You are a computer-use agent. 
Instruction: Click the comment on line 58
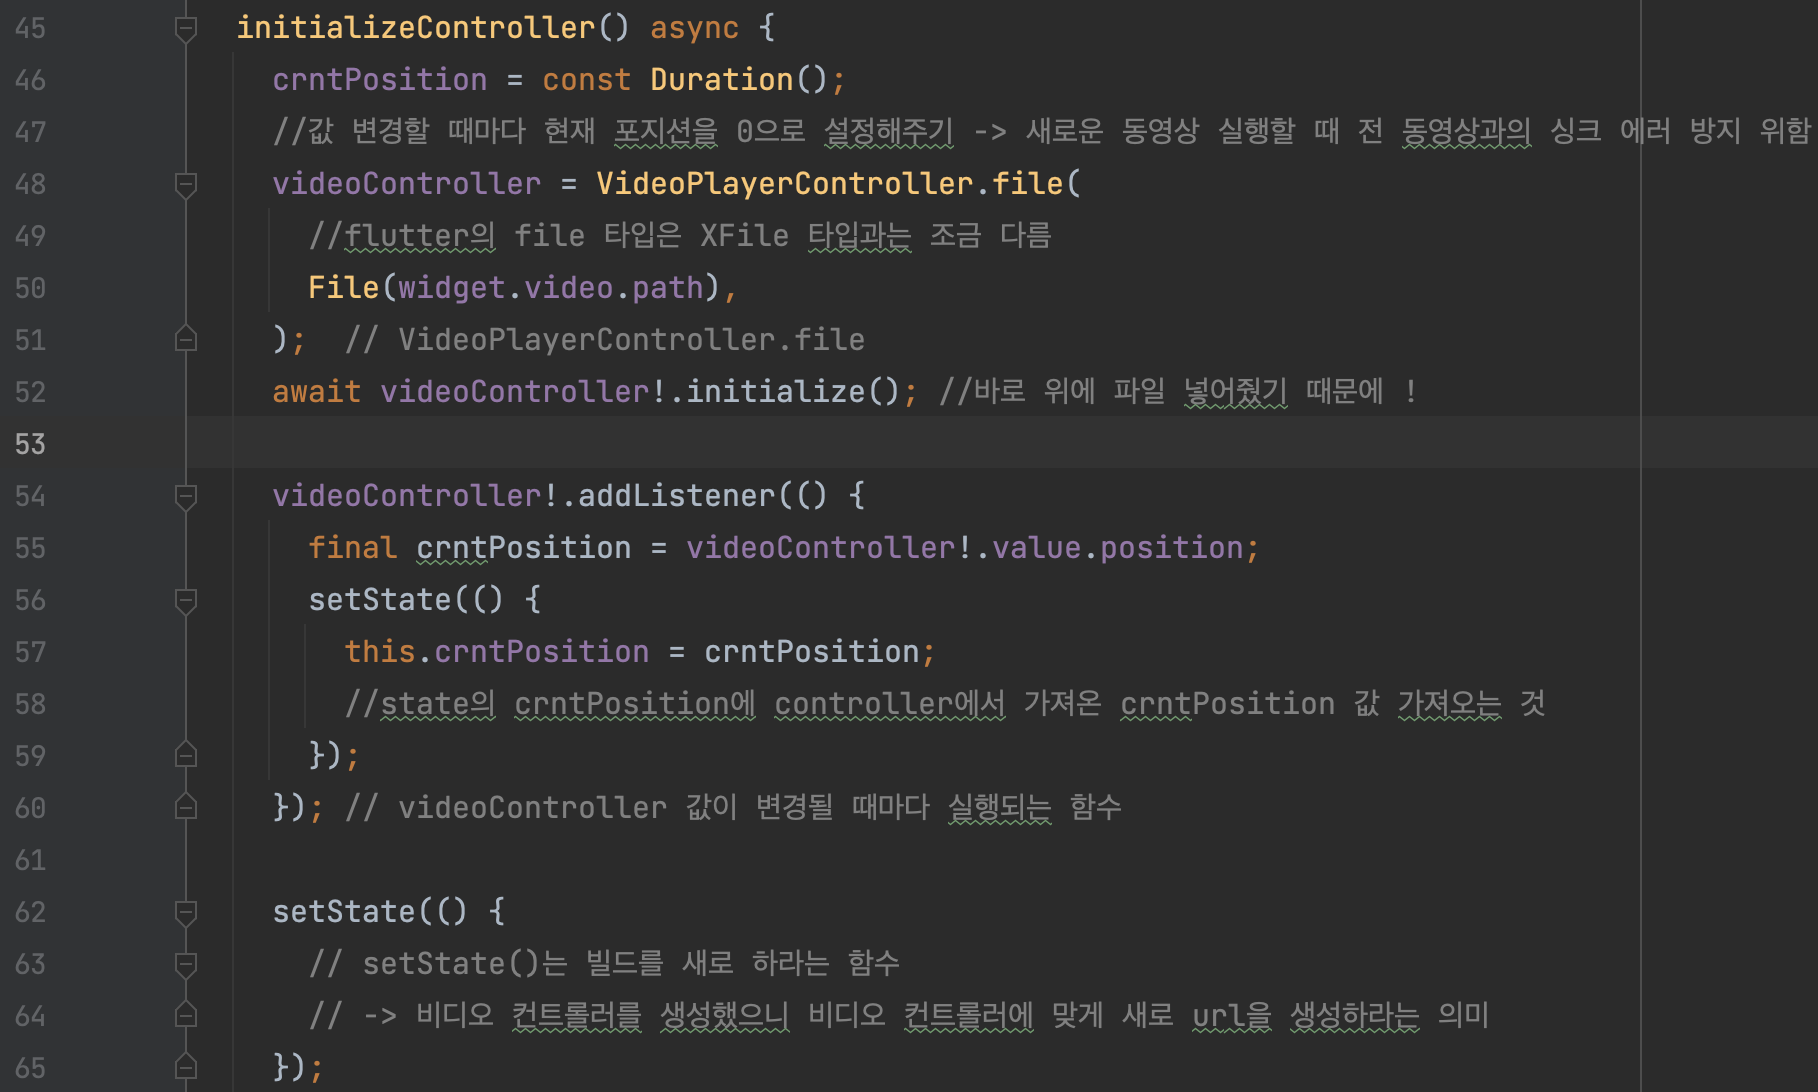[945, 704]
